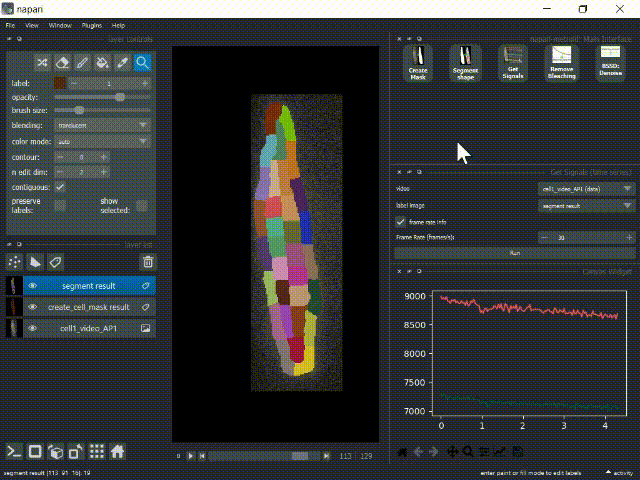640x480 pixels.
Task: Hide the cell1_video_AP1 layer
Action: tap(33, 328)
